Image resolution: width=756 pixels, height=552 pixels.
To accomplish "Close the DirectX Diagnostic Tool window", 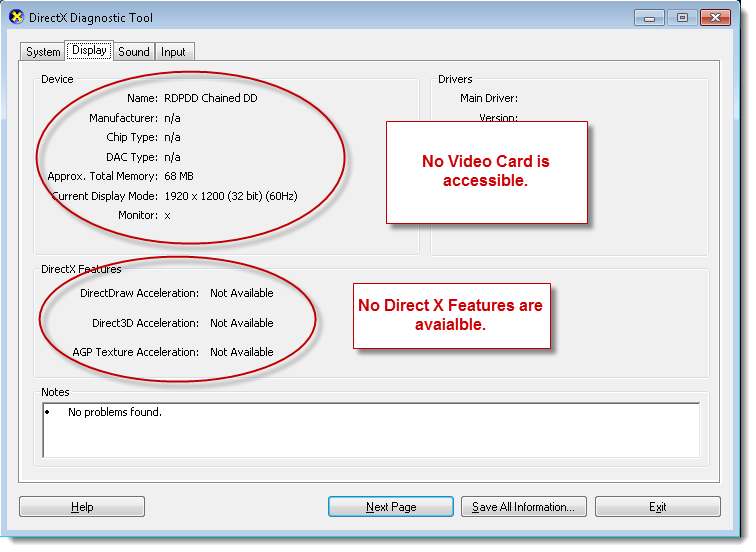I will coord(720,17).
